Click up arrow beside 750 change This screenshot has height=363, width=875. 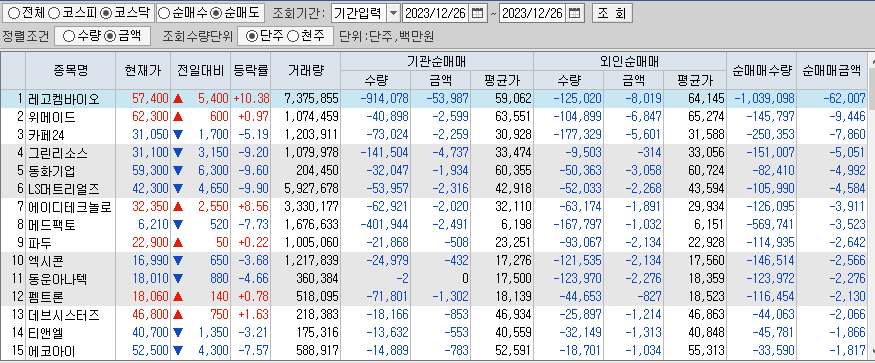178,315
